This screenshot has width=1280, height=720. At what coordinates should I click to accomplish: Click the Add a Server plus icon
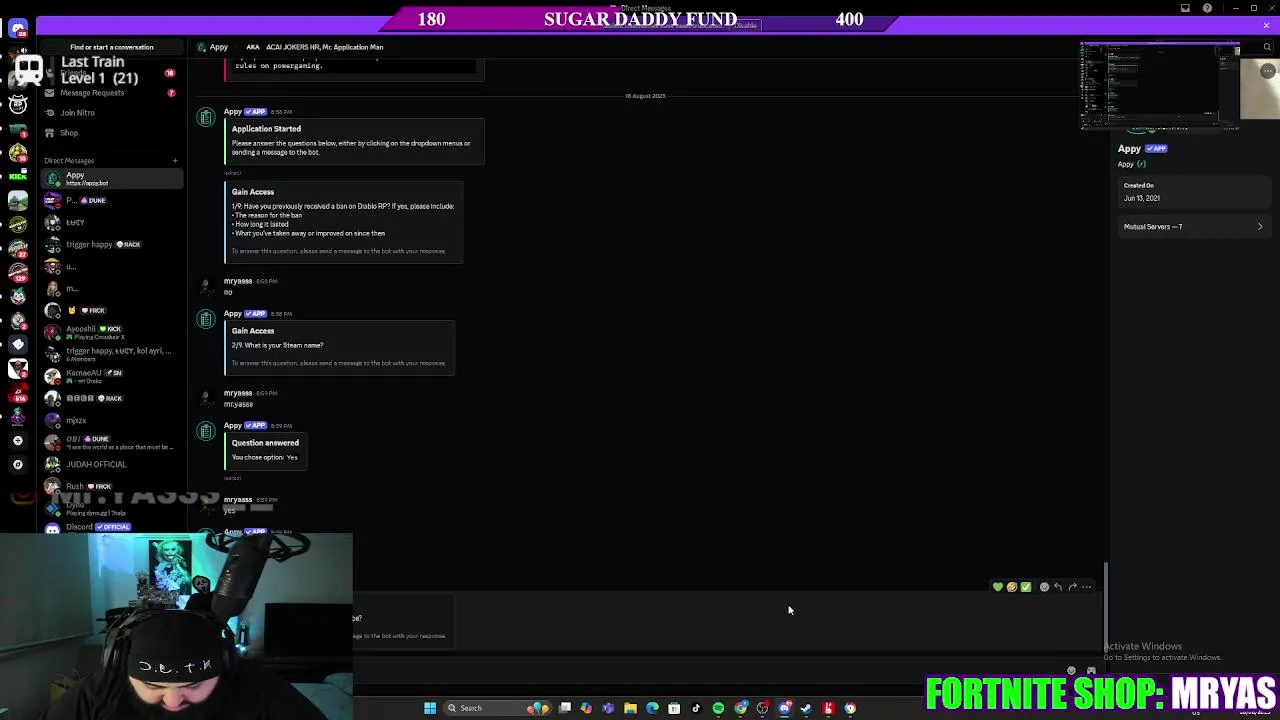pyautogui.click(x=17, y=440)
